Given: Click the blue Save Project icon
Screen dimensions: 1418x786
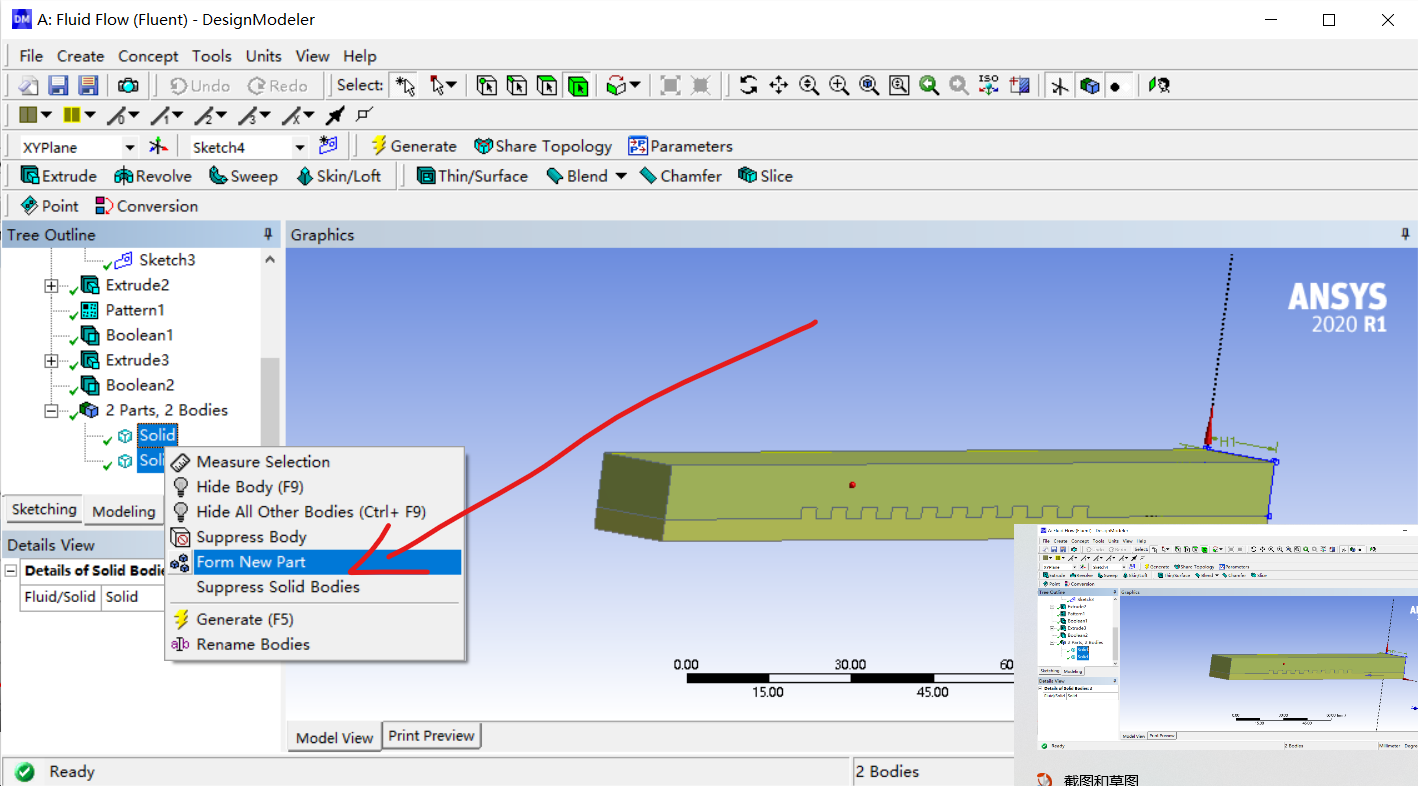Looking at the screenshot, I should click(x=59, y=86).
